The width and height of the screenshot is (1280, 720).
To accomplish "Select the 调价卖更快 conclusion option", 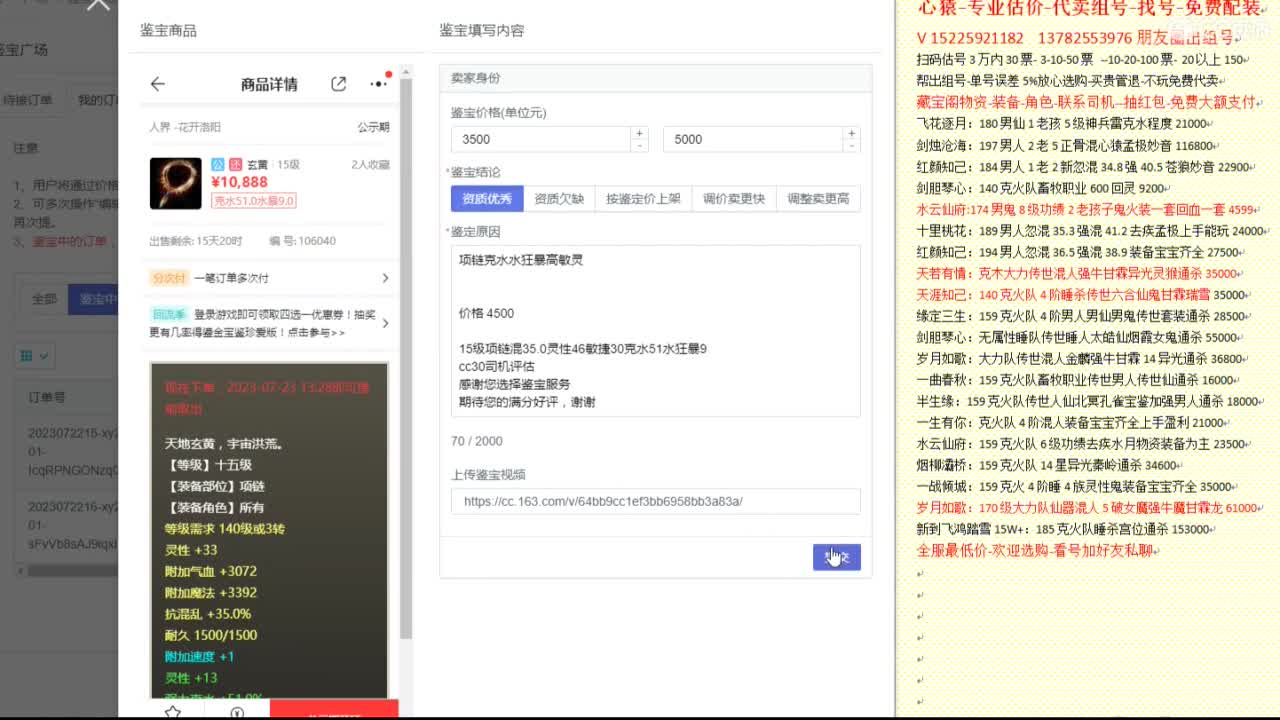I will point(734,198).
